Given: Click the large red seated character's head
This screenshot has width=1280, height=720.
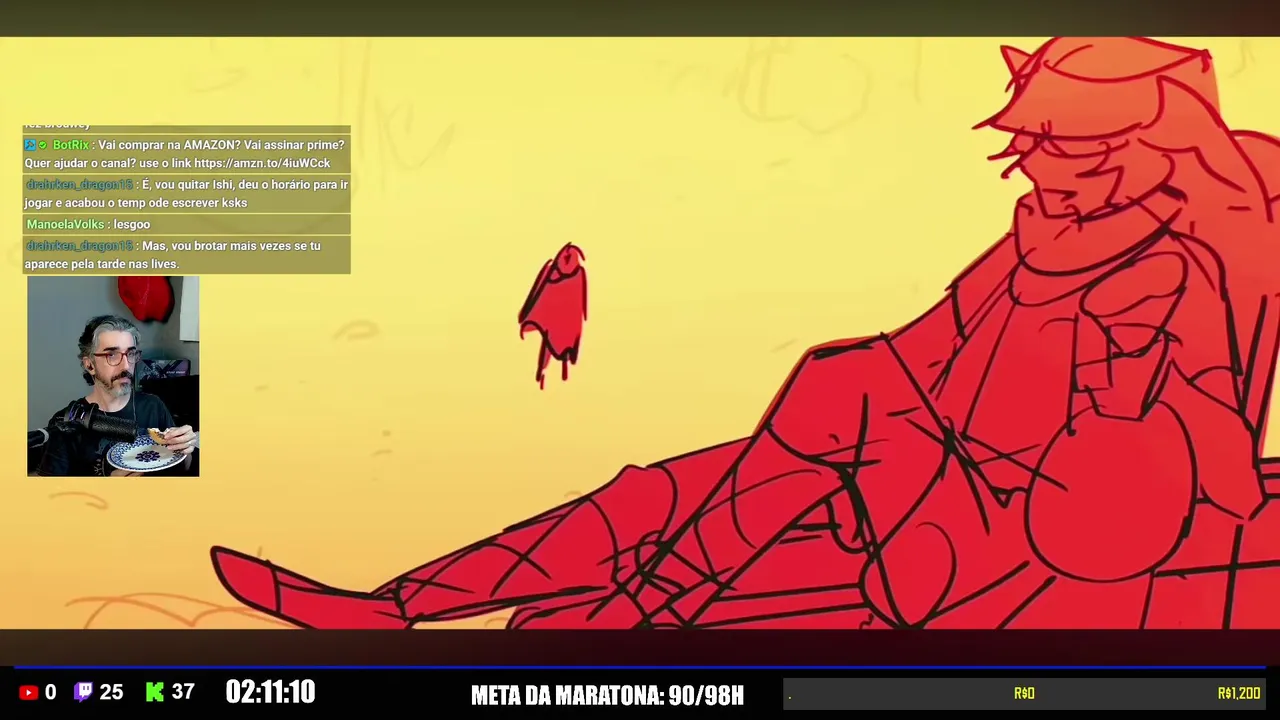Looking at the screenshot, I should tap(1105, 130).
